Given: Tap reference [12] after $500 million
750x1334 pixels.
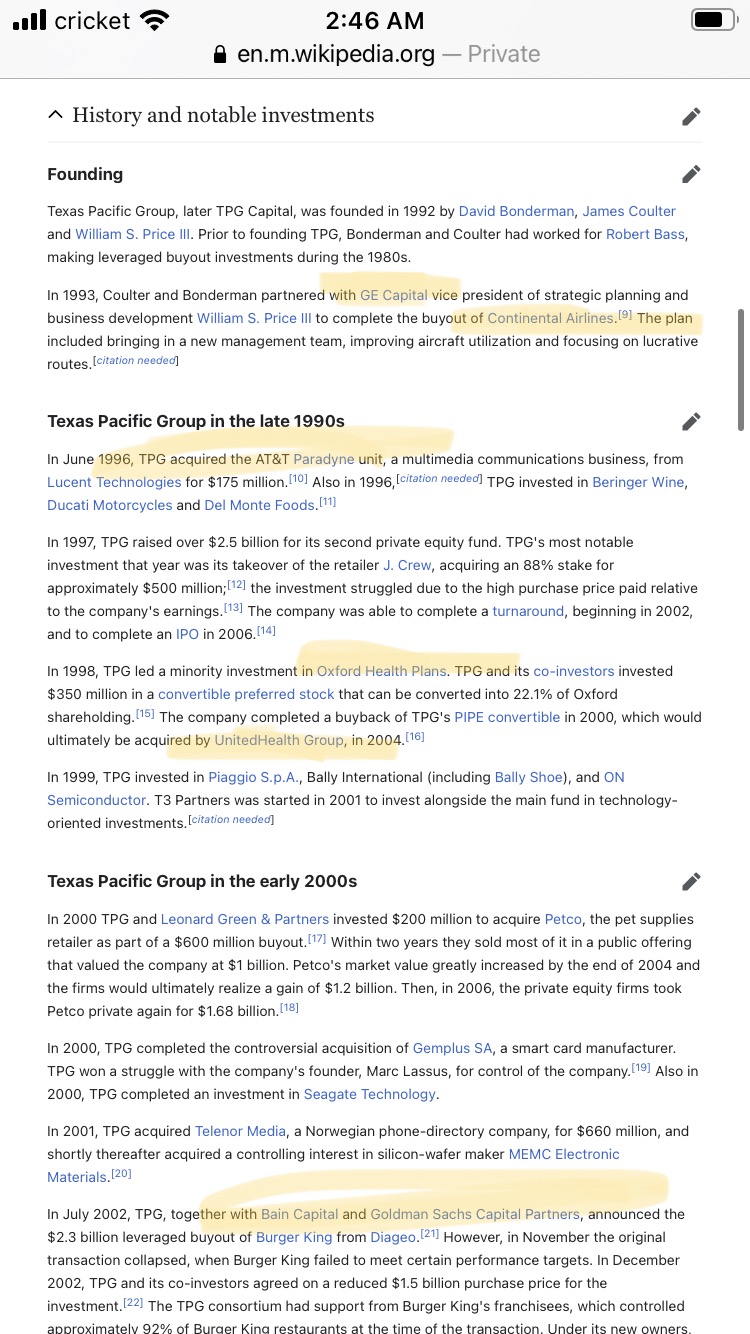Looking at the screenshot, I should click(x=236, y=585).
